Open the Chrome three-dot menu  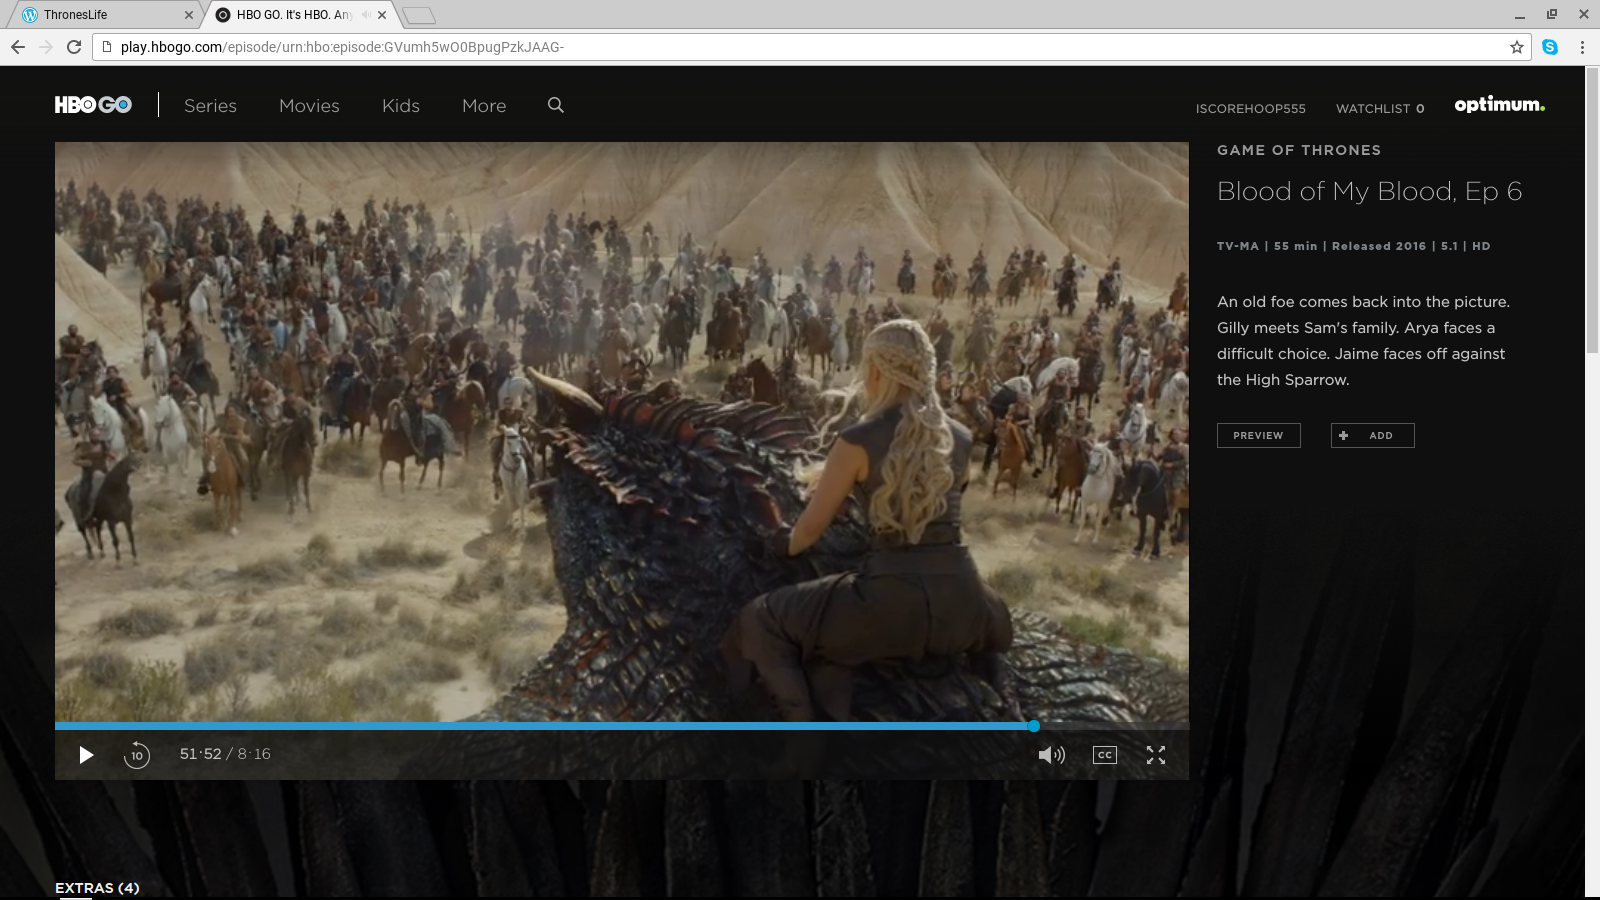[x=1582, y=47]
